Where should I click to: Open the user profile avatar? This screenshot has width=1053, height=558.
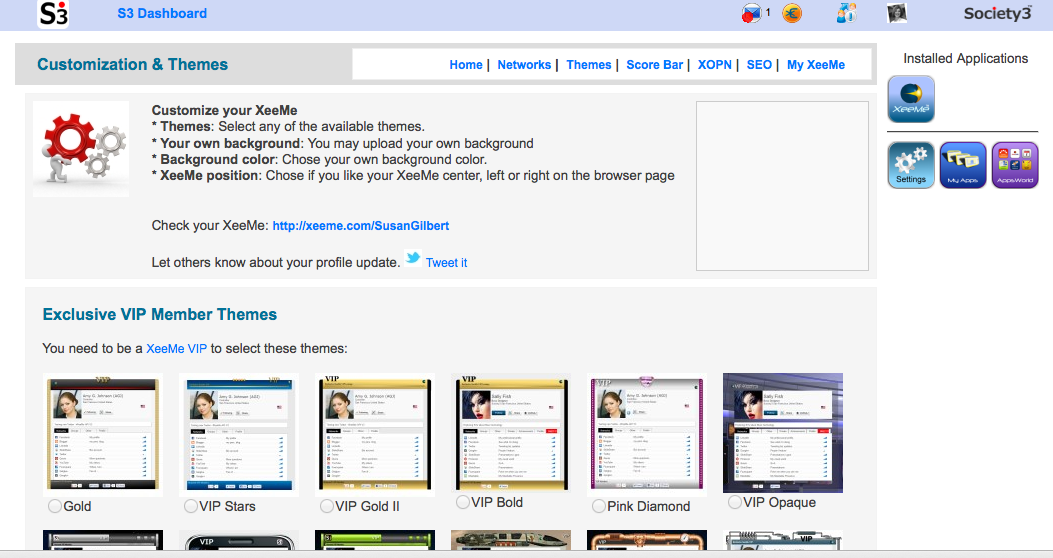tap(897, 13)
